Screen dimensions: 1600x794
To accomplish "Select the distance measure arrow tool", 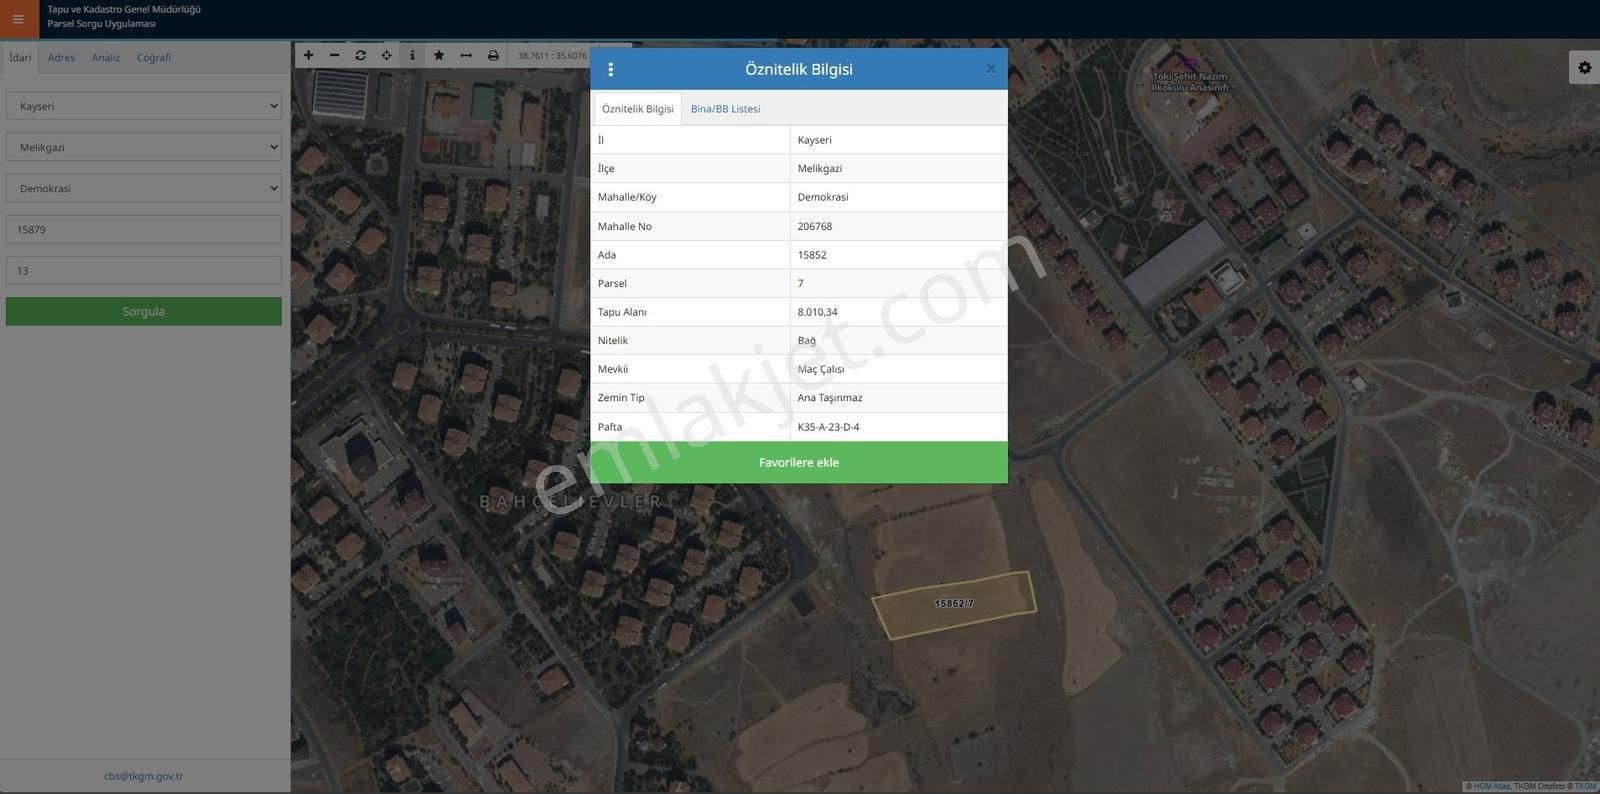I will [x=466, y=56].
